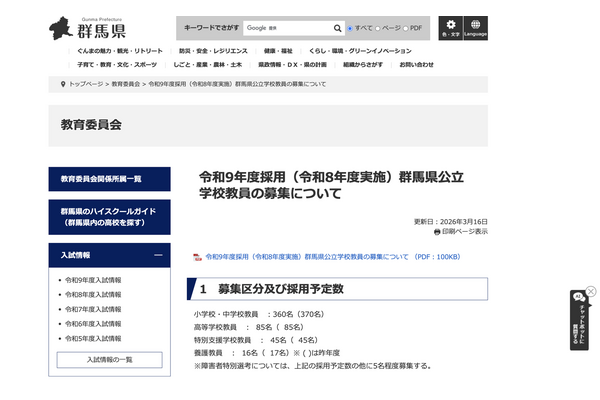Open the Language globe menu
600x400 pixels.
pyautogui.click(x=476, y=28)
